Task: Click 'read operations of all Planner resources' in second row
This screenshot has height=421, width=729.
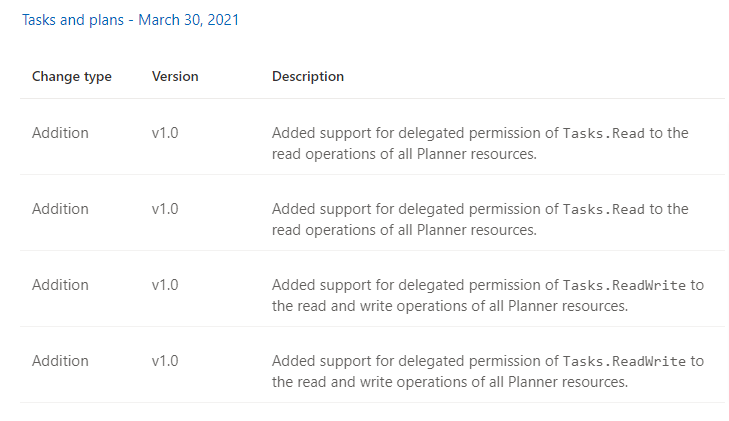Action: (x=404, y=230)
